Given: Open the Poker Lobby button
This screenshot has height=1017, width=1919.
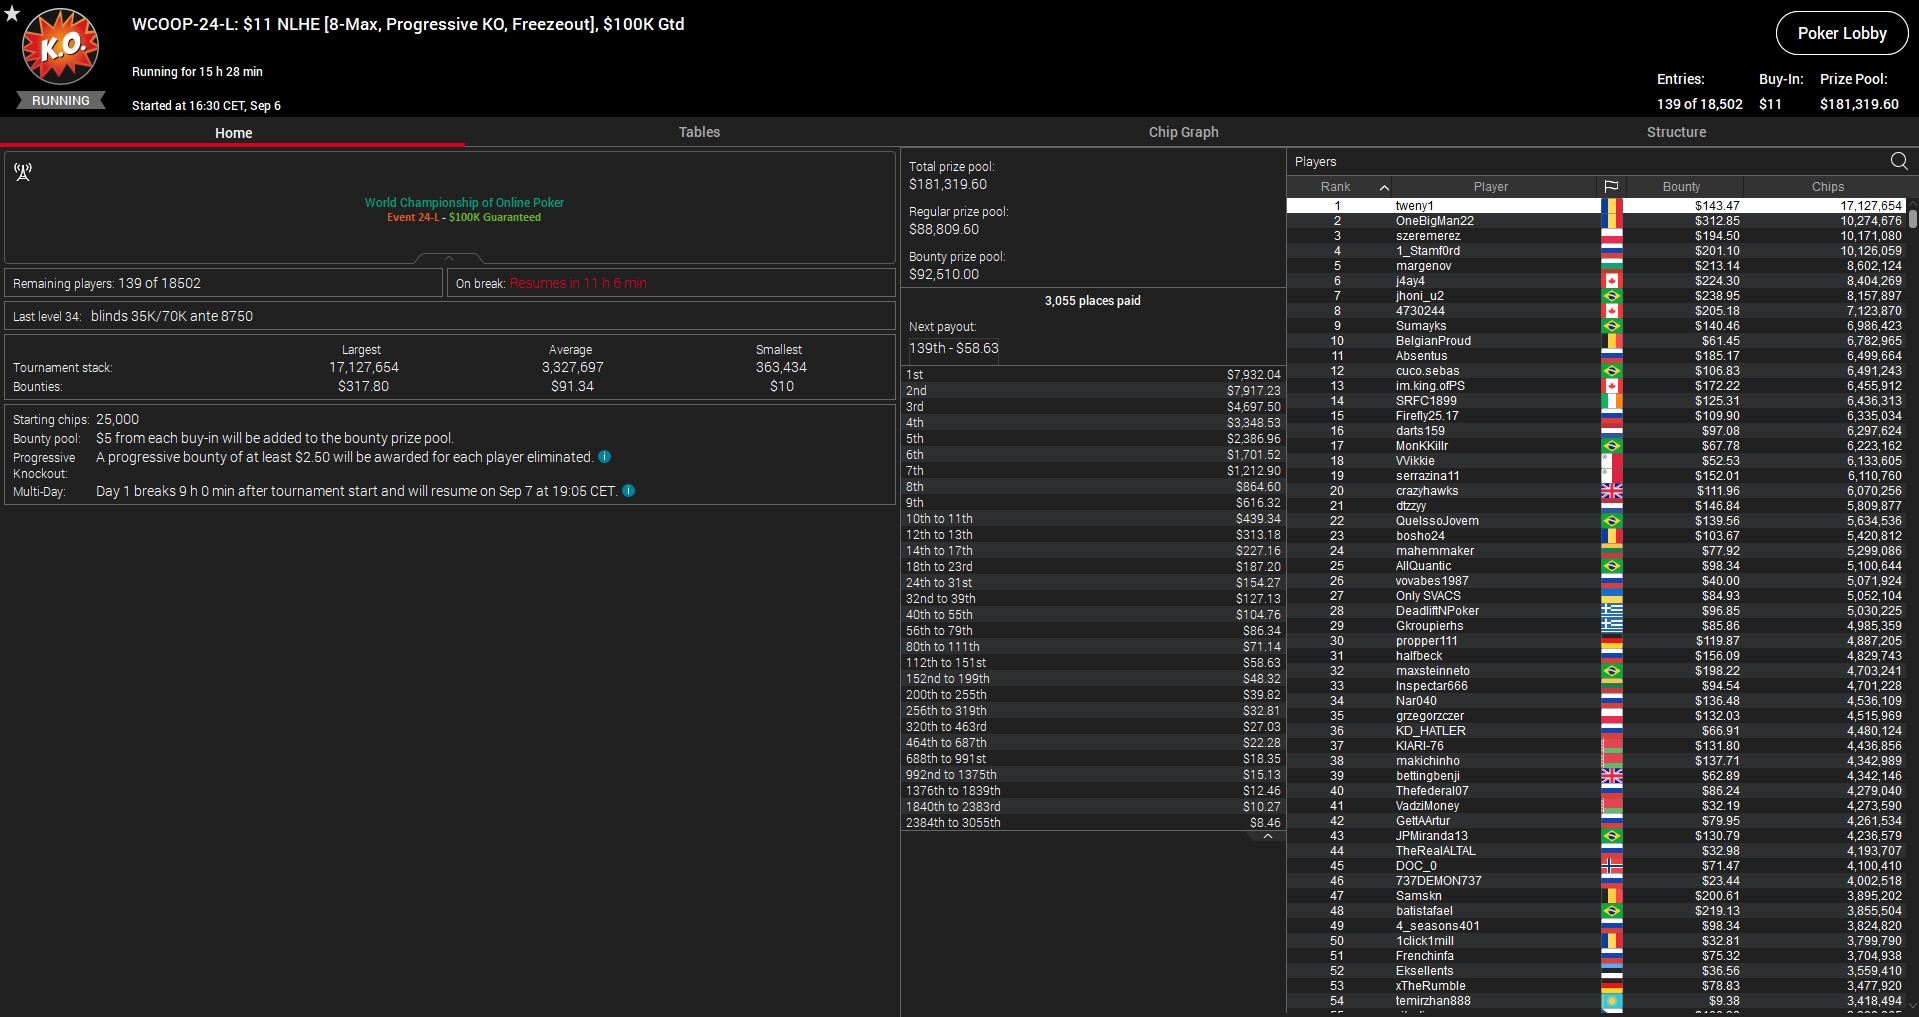Looking at the screenshot, I should (1842, 33).
